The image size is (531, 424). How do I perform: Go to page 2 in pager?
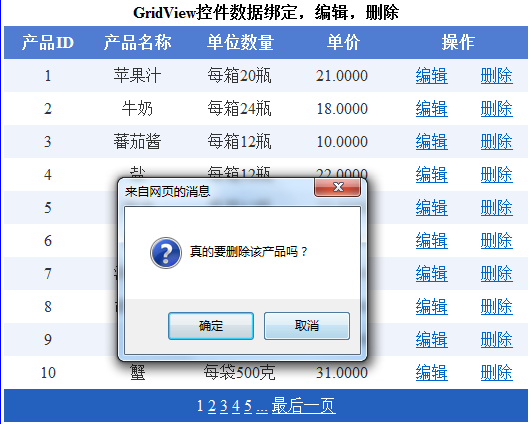(x=212, y=406)
